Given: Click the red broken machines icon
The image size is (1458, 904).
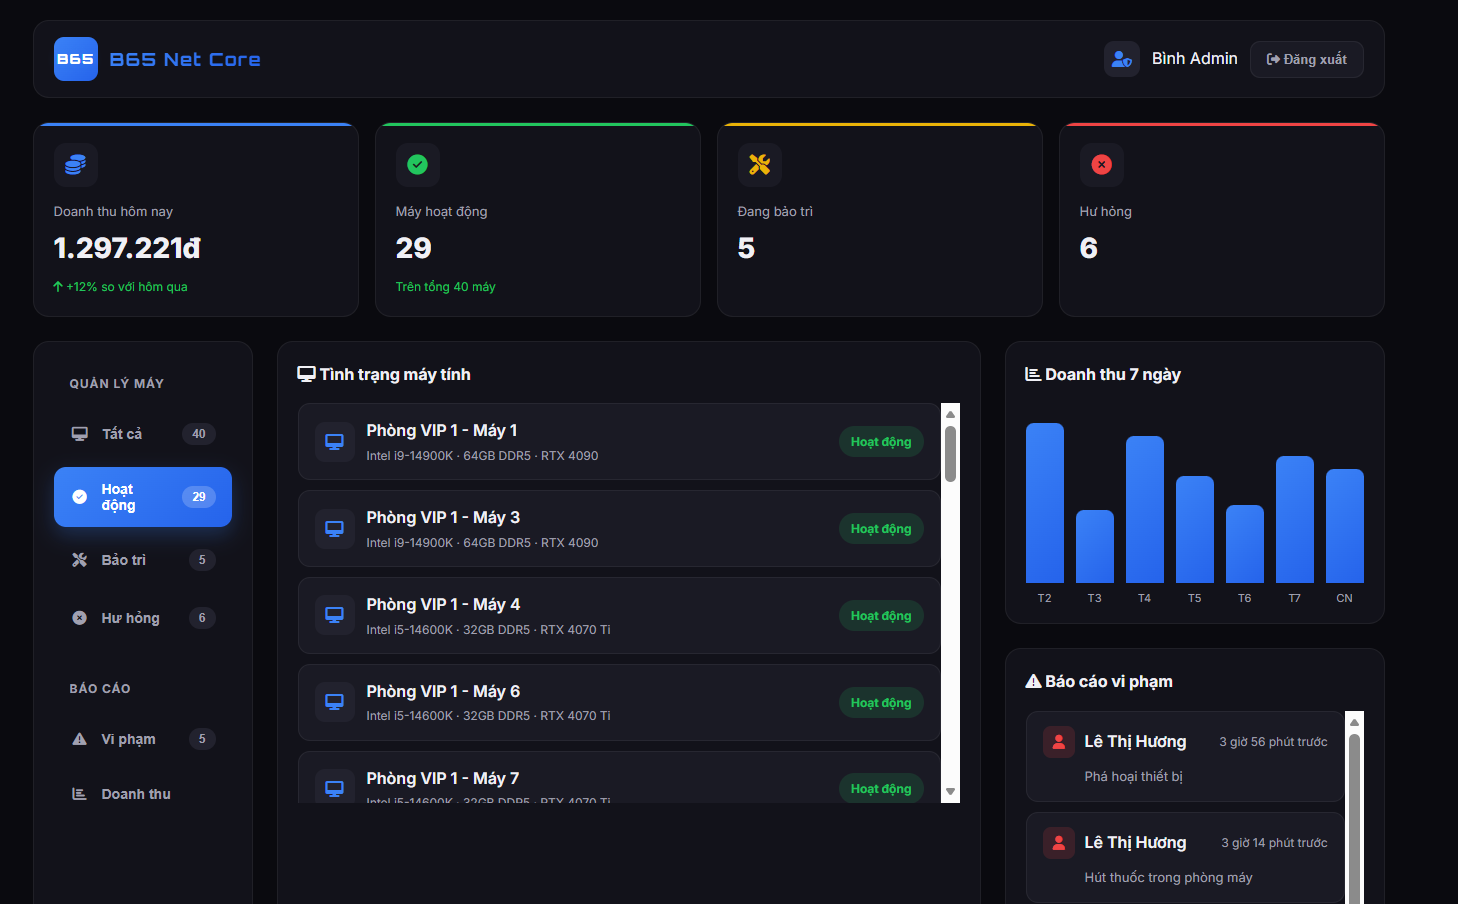Looking at the screenshot, I should pos(1101,165).
